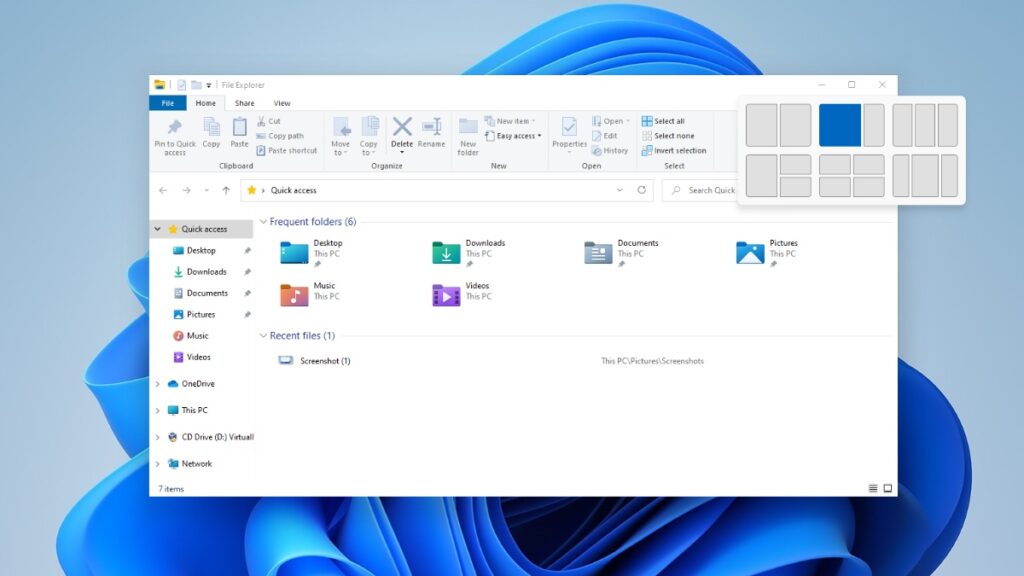Click the Rename icon in ribbon

click(x=432, y=127)
